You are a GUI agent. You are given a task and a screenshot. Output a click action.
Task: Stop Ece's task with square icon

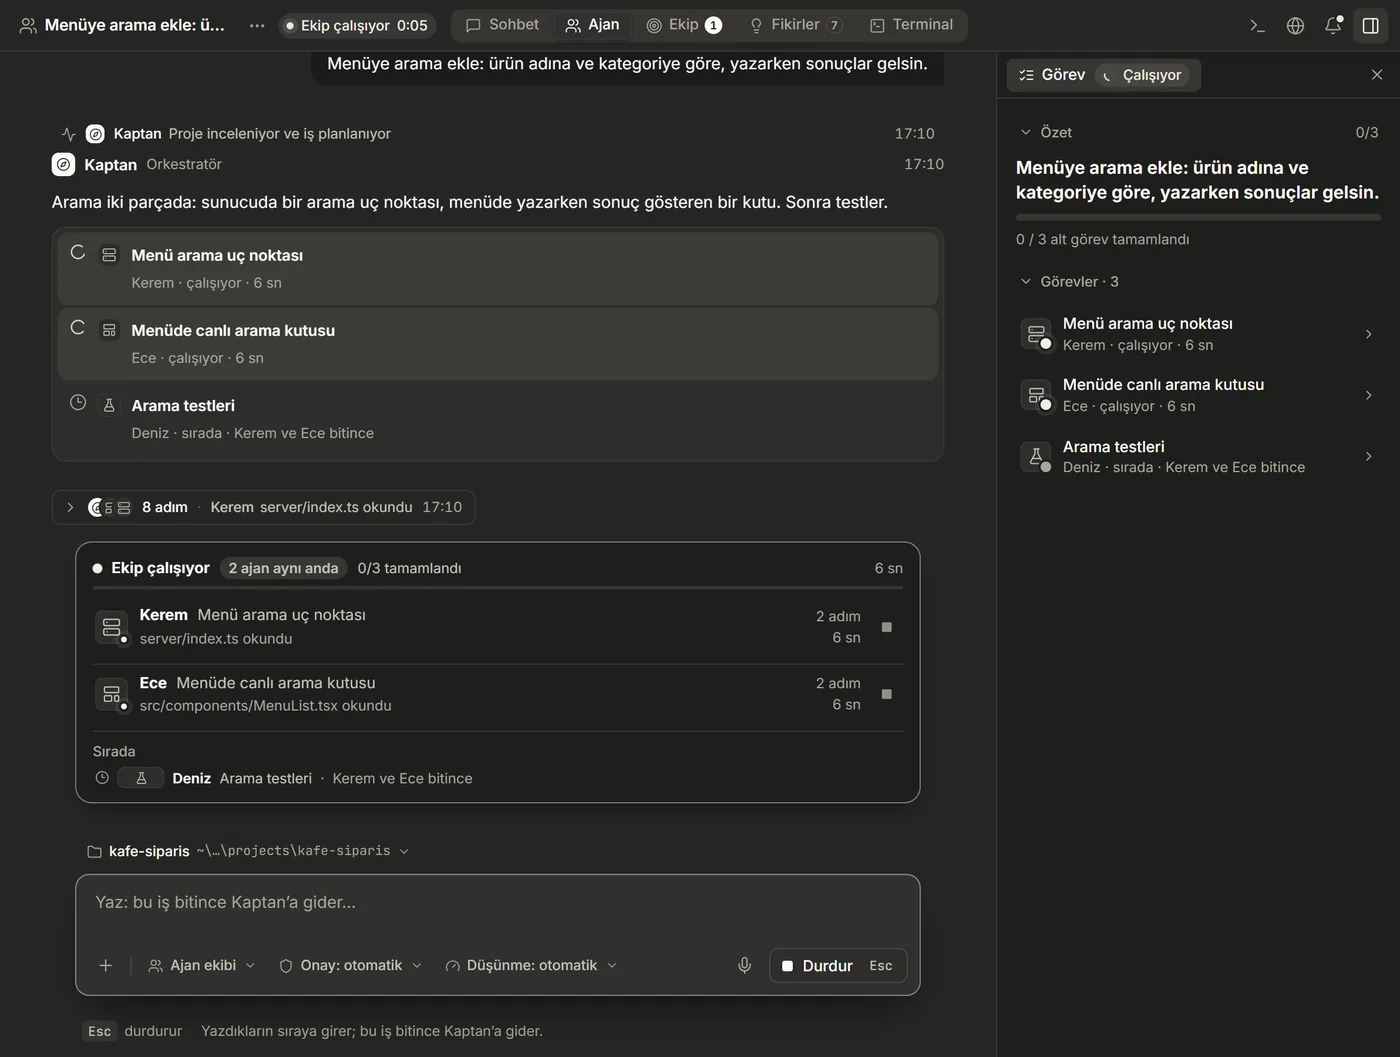coord(886,694)
